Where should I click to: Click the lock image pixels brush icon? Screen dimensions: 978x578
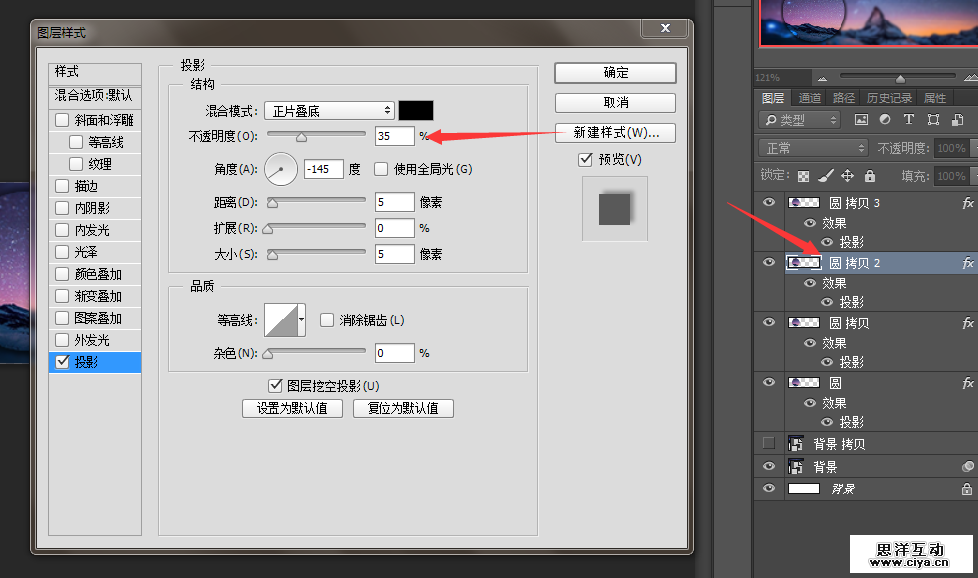pos(825,176)
